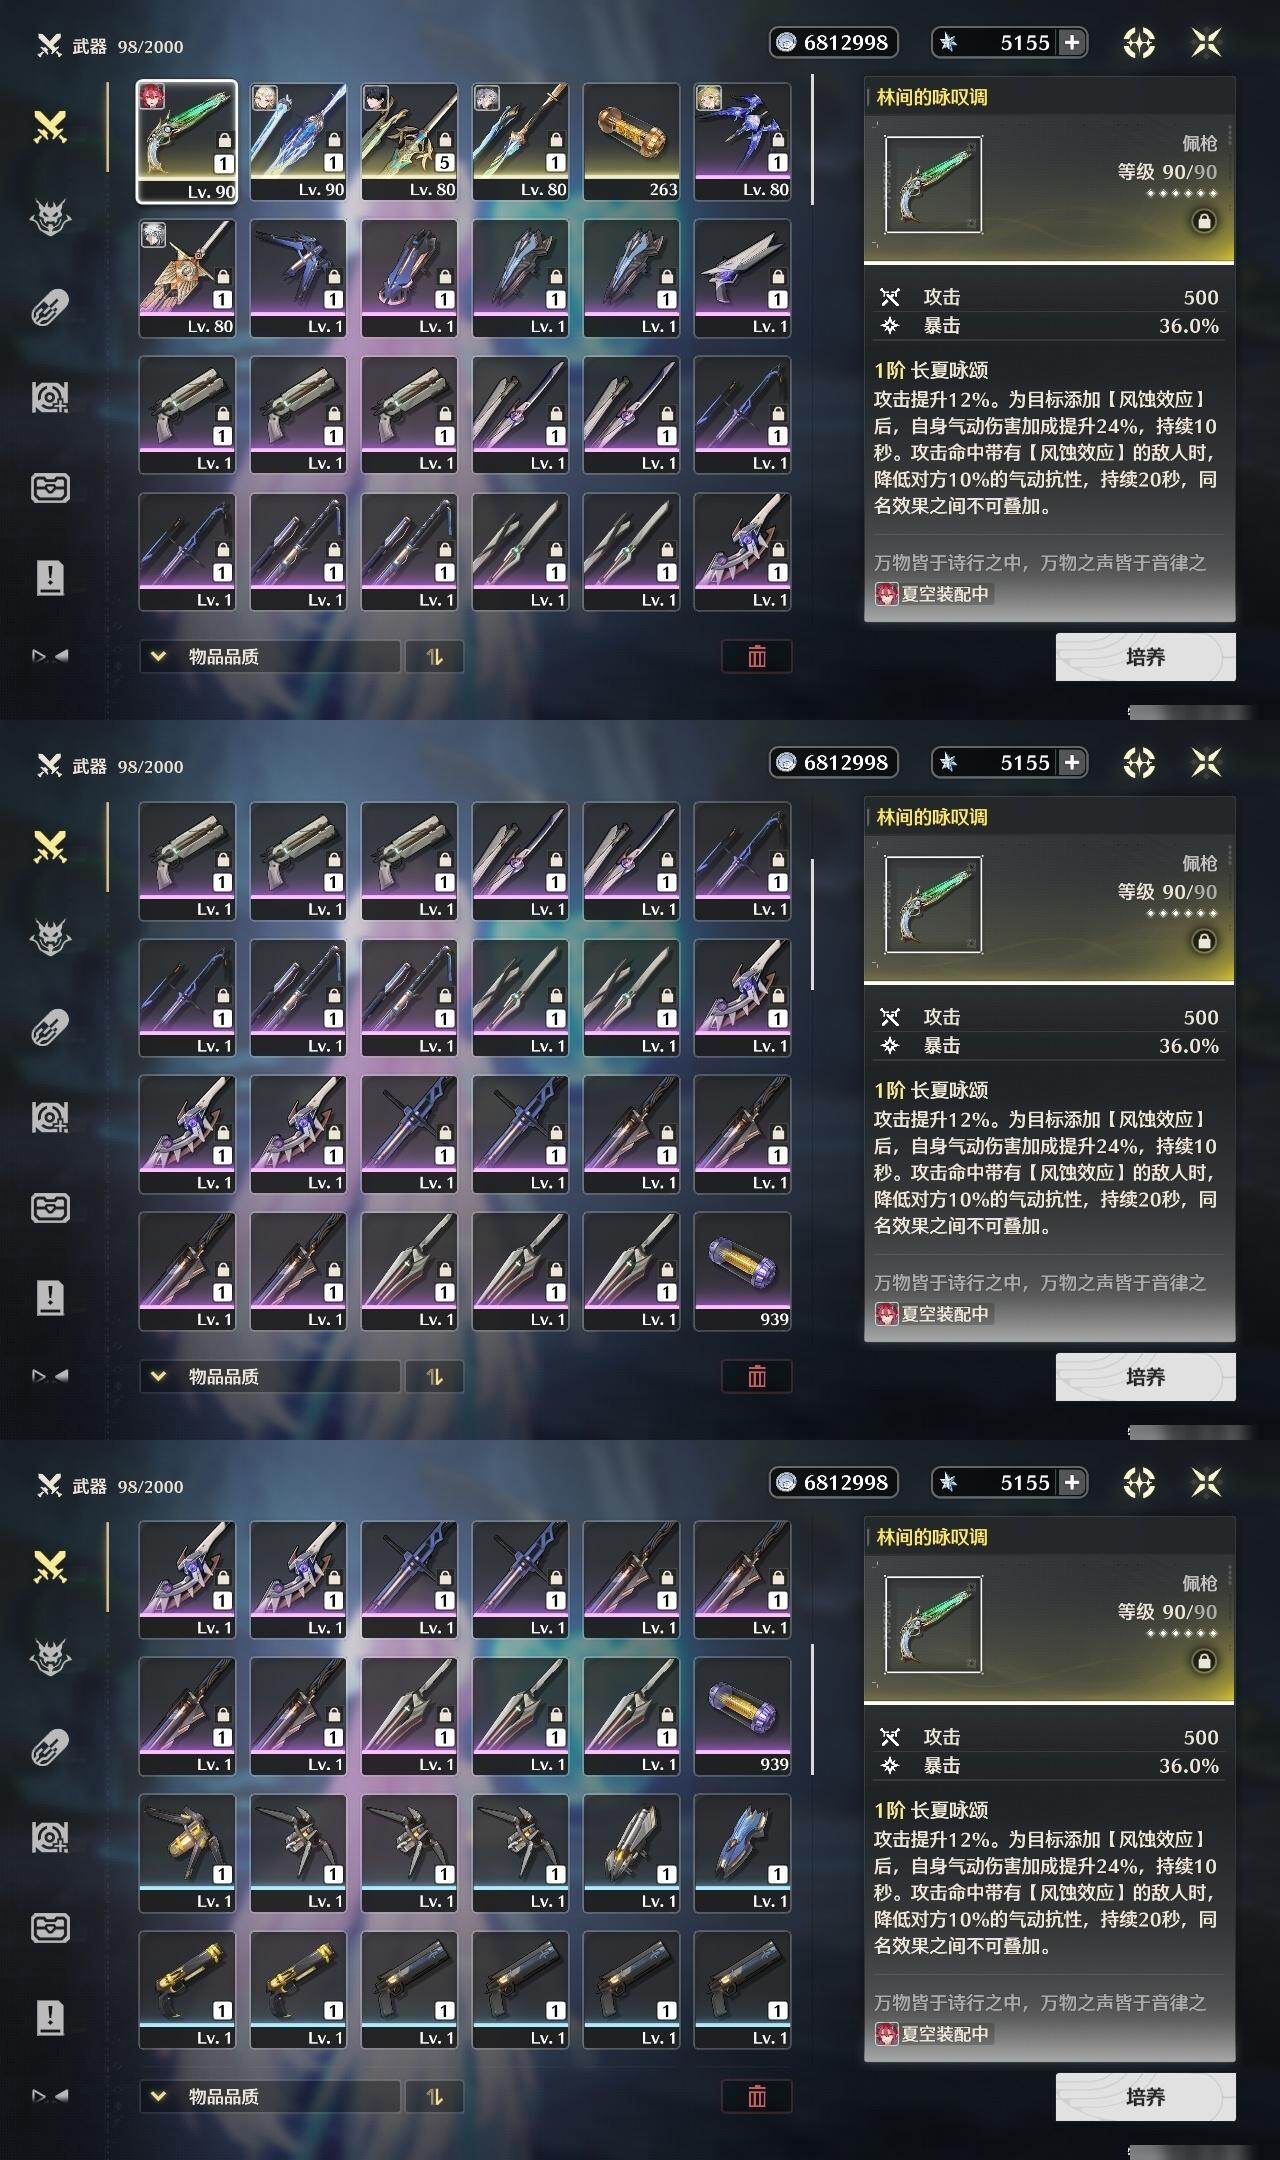The width and height of the screenshot is (1280, 2160).
Task: Click the red trash delete icon in bottom screenshot
Action: tap(757, 2096)
